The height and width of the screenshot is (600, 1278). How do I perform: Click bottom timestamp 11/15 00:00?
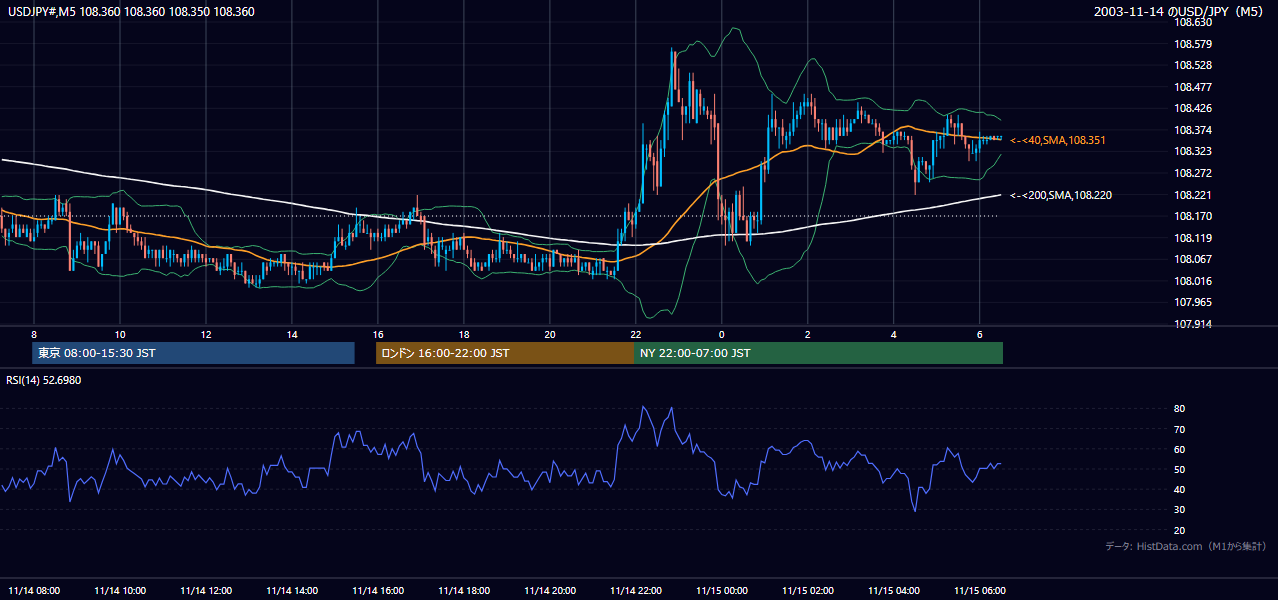point(722,591)
